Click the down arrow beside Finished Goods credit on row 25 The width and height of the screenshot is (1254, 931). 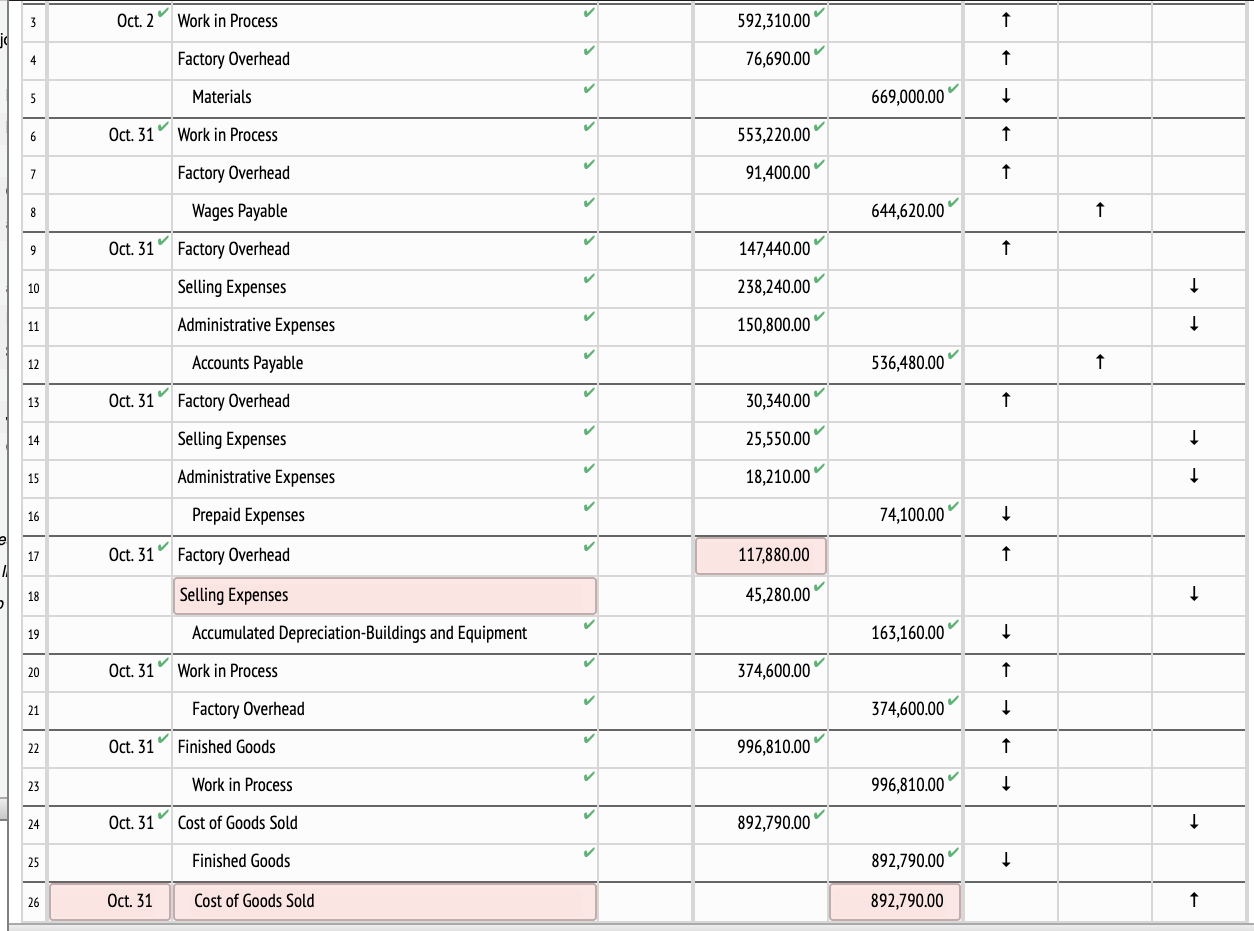pos(1007,861)
